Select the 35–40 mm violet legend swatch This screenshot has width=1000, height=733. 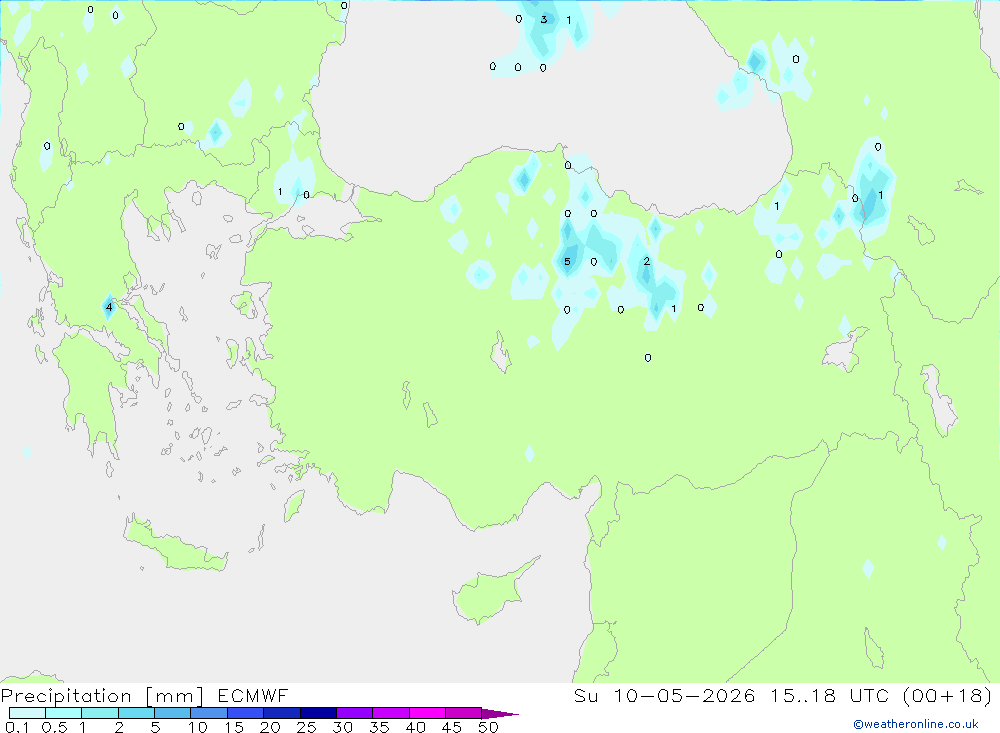[x=390, y=713]
